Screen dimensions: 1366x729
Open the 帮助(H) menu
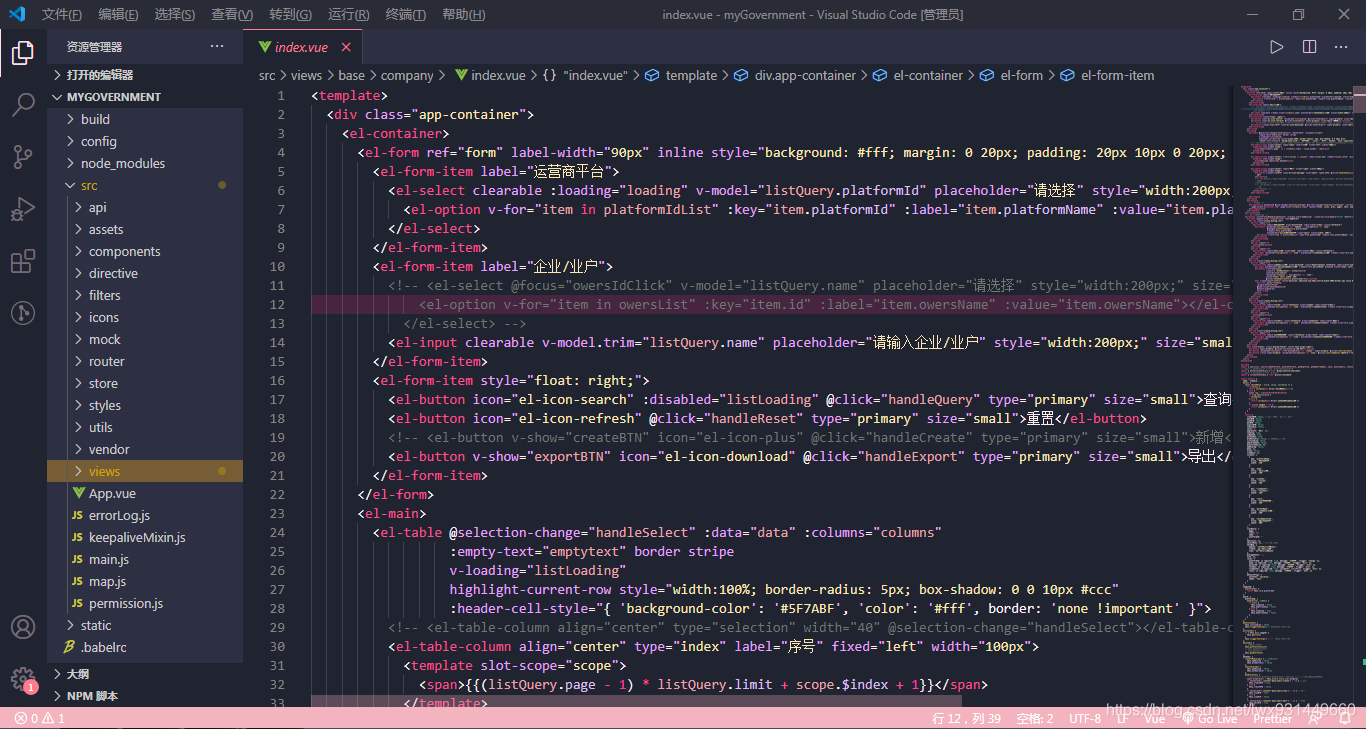[463, 14]
